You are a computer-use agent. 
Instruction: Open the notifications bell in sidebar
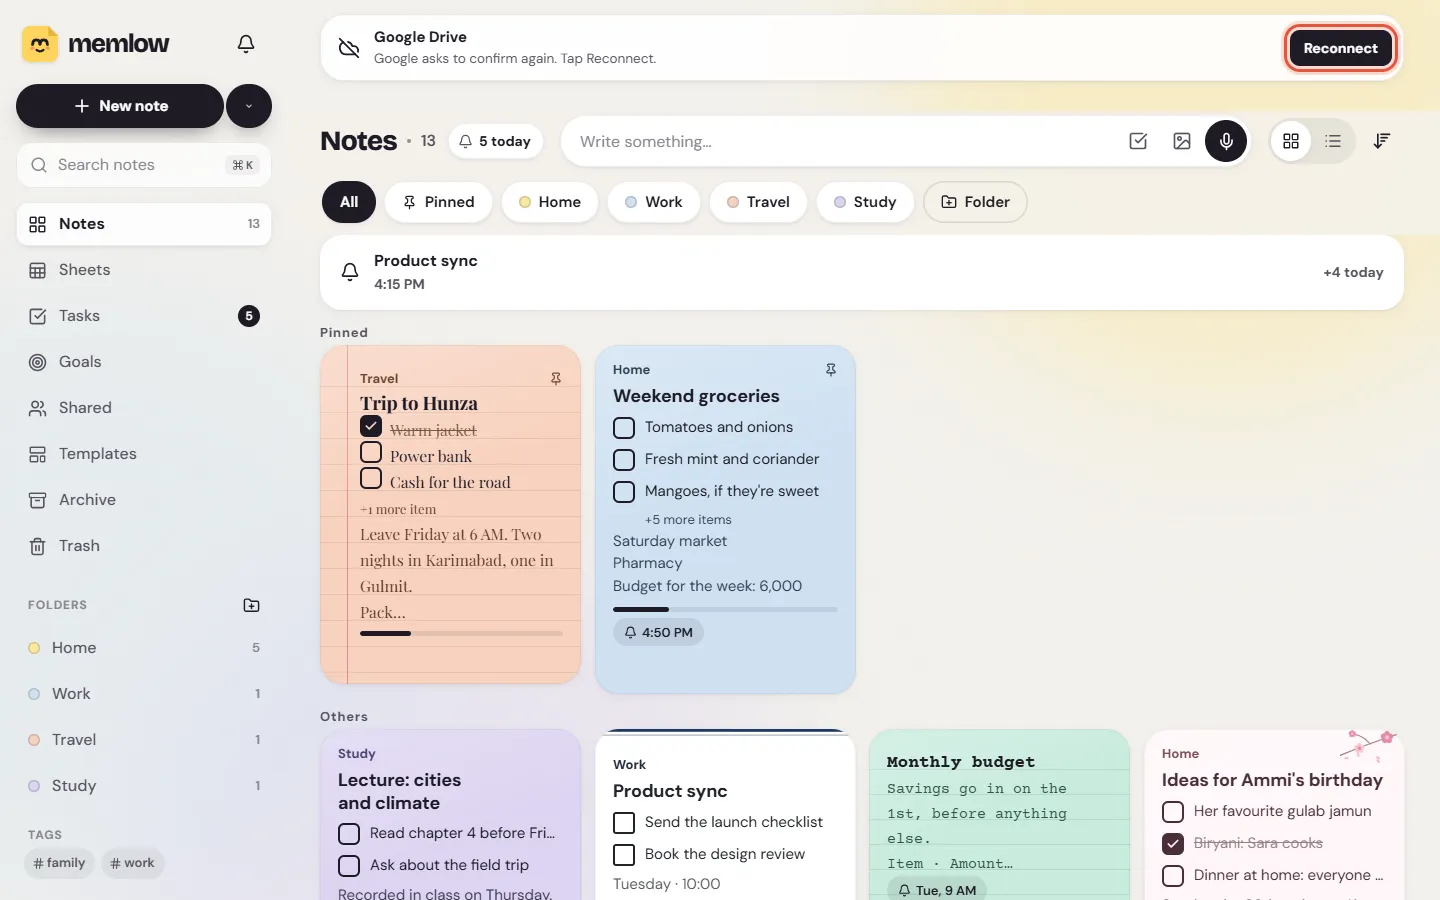point(246,44)
